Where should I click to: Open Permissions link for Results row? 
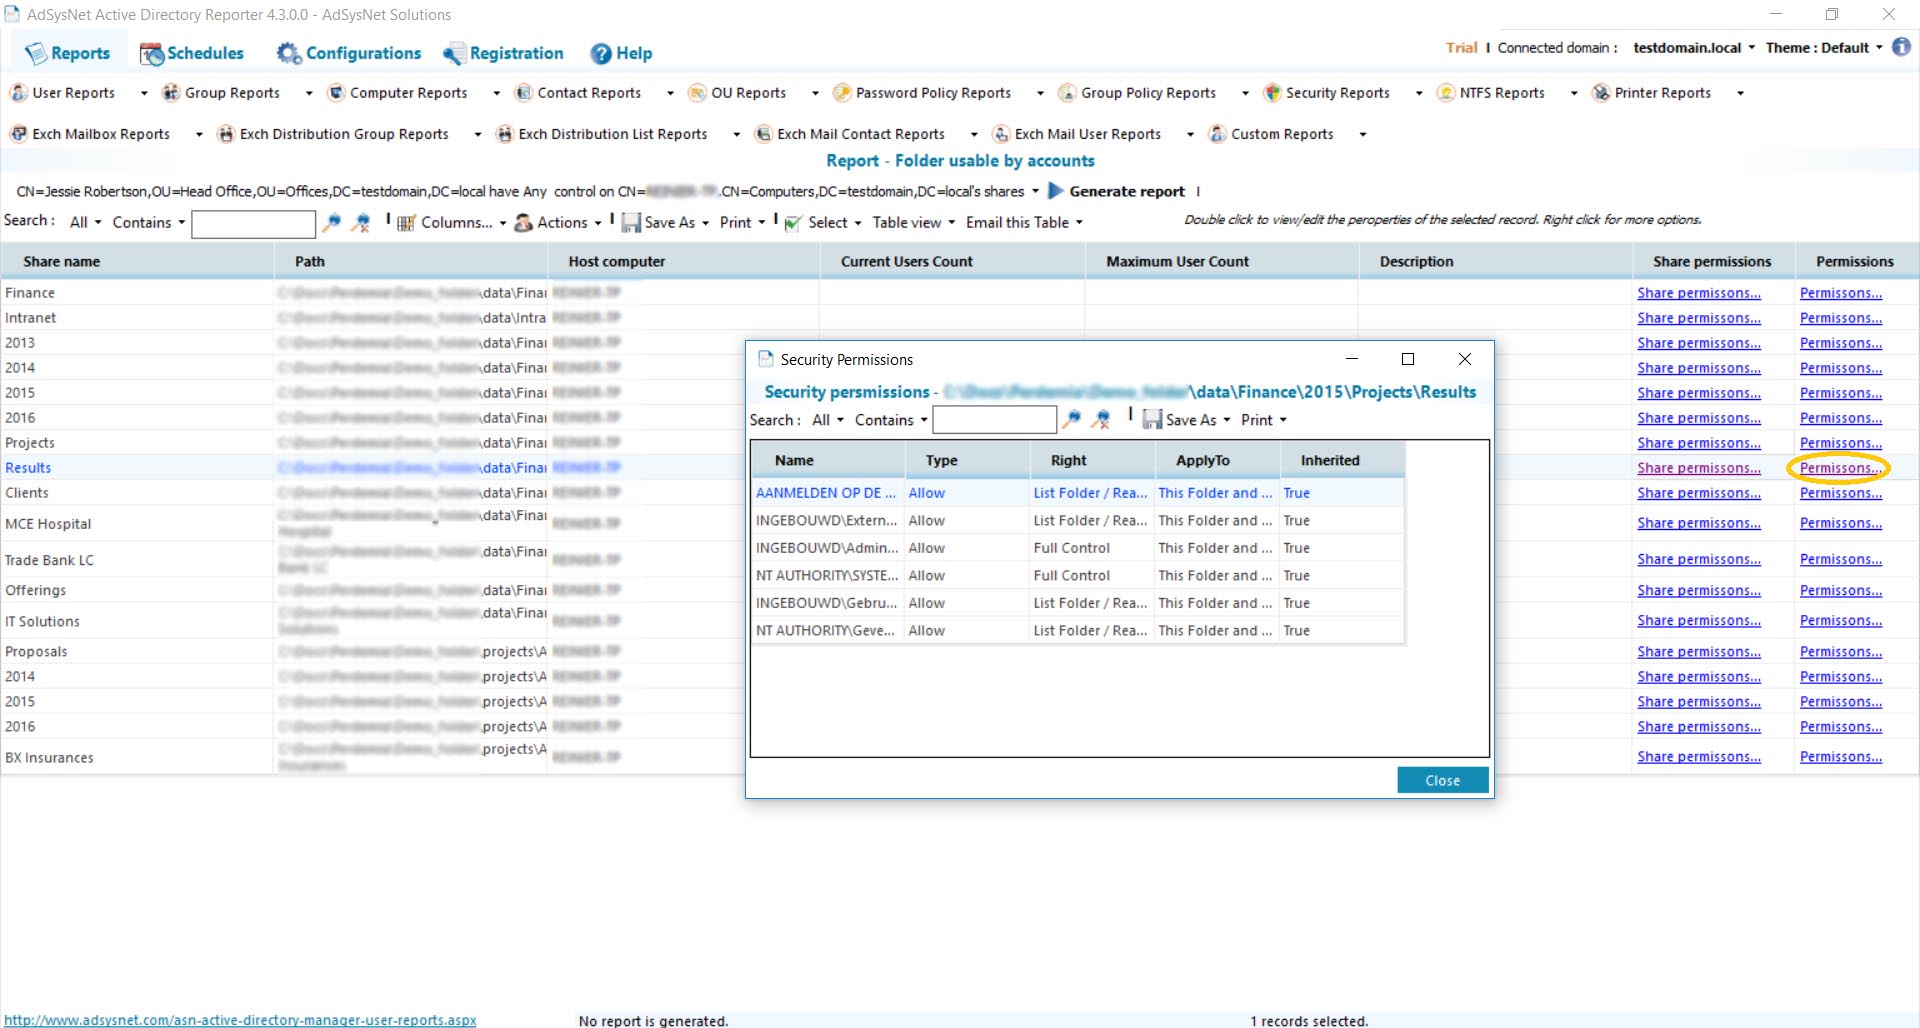click(x=1840, y=468)
